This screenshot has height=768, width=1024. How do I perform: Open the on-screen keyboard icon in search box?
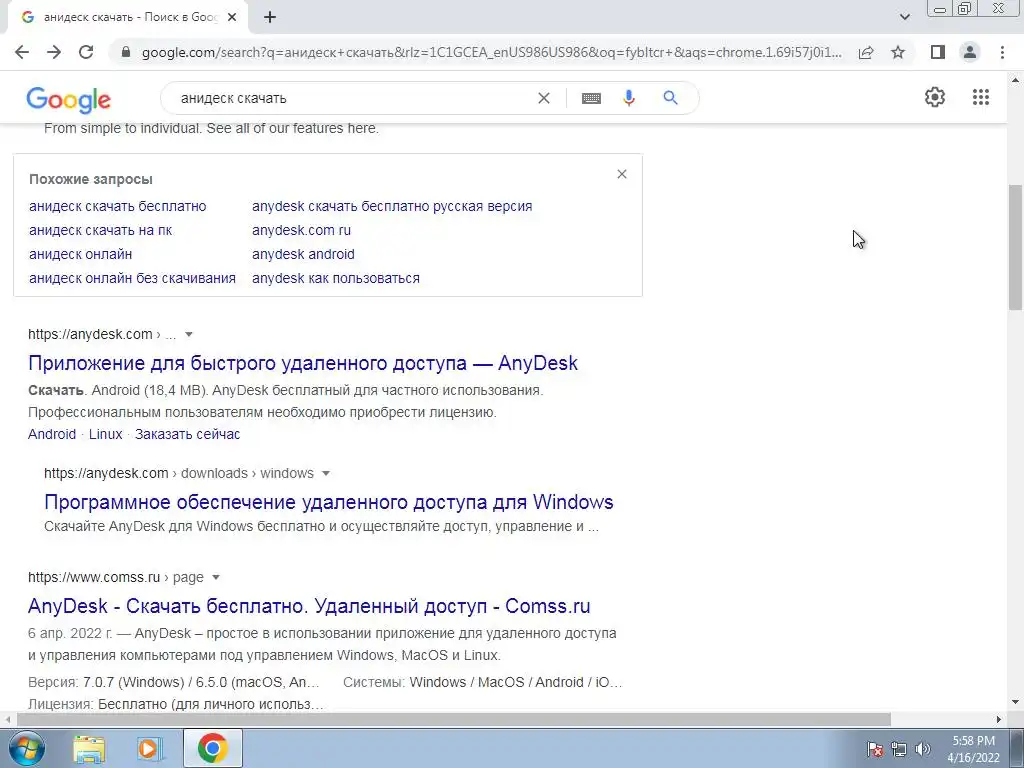tap(591, 98)
